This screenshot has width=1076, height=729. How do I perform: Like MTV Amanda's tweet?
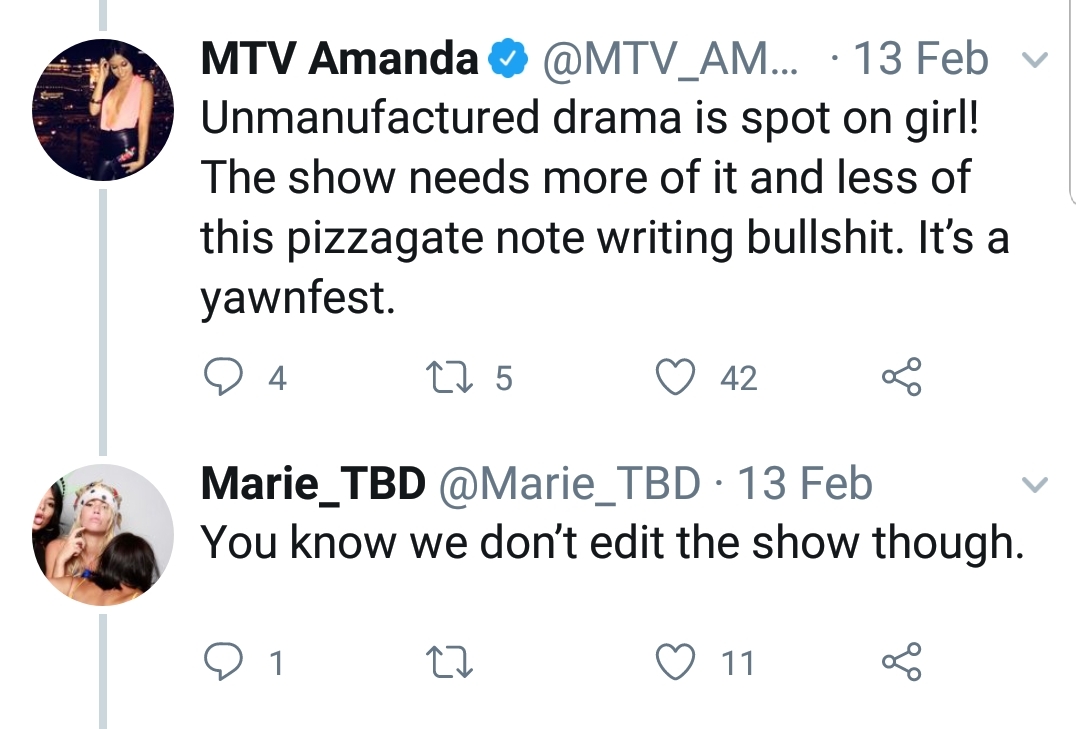[675, 377]
